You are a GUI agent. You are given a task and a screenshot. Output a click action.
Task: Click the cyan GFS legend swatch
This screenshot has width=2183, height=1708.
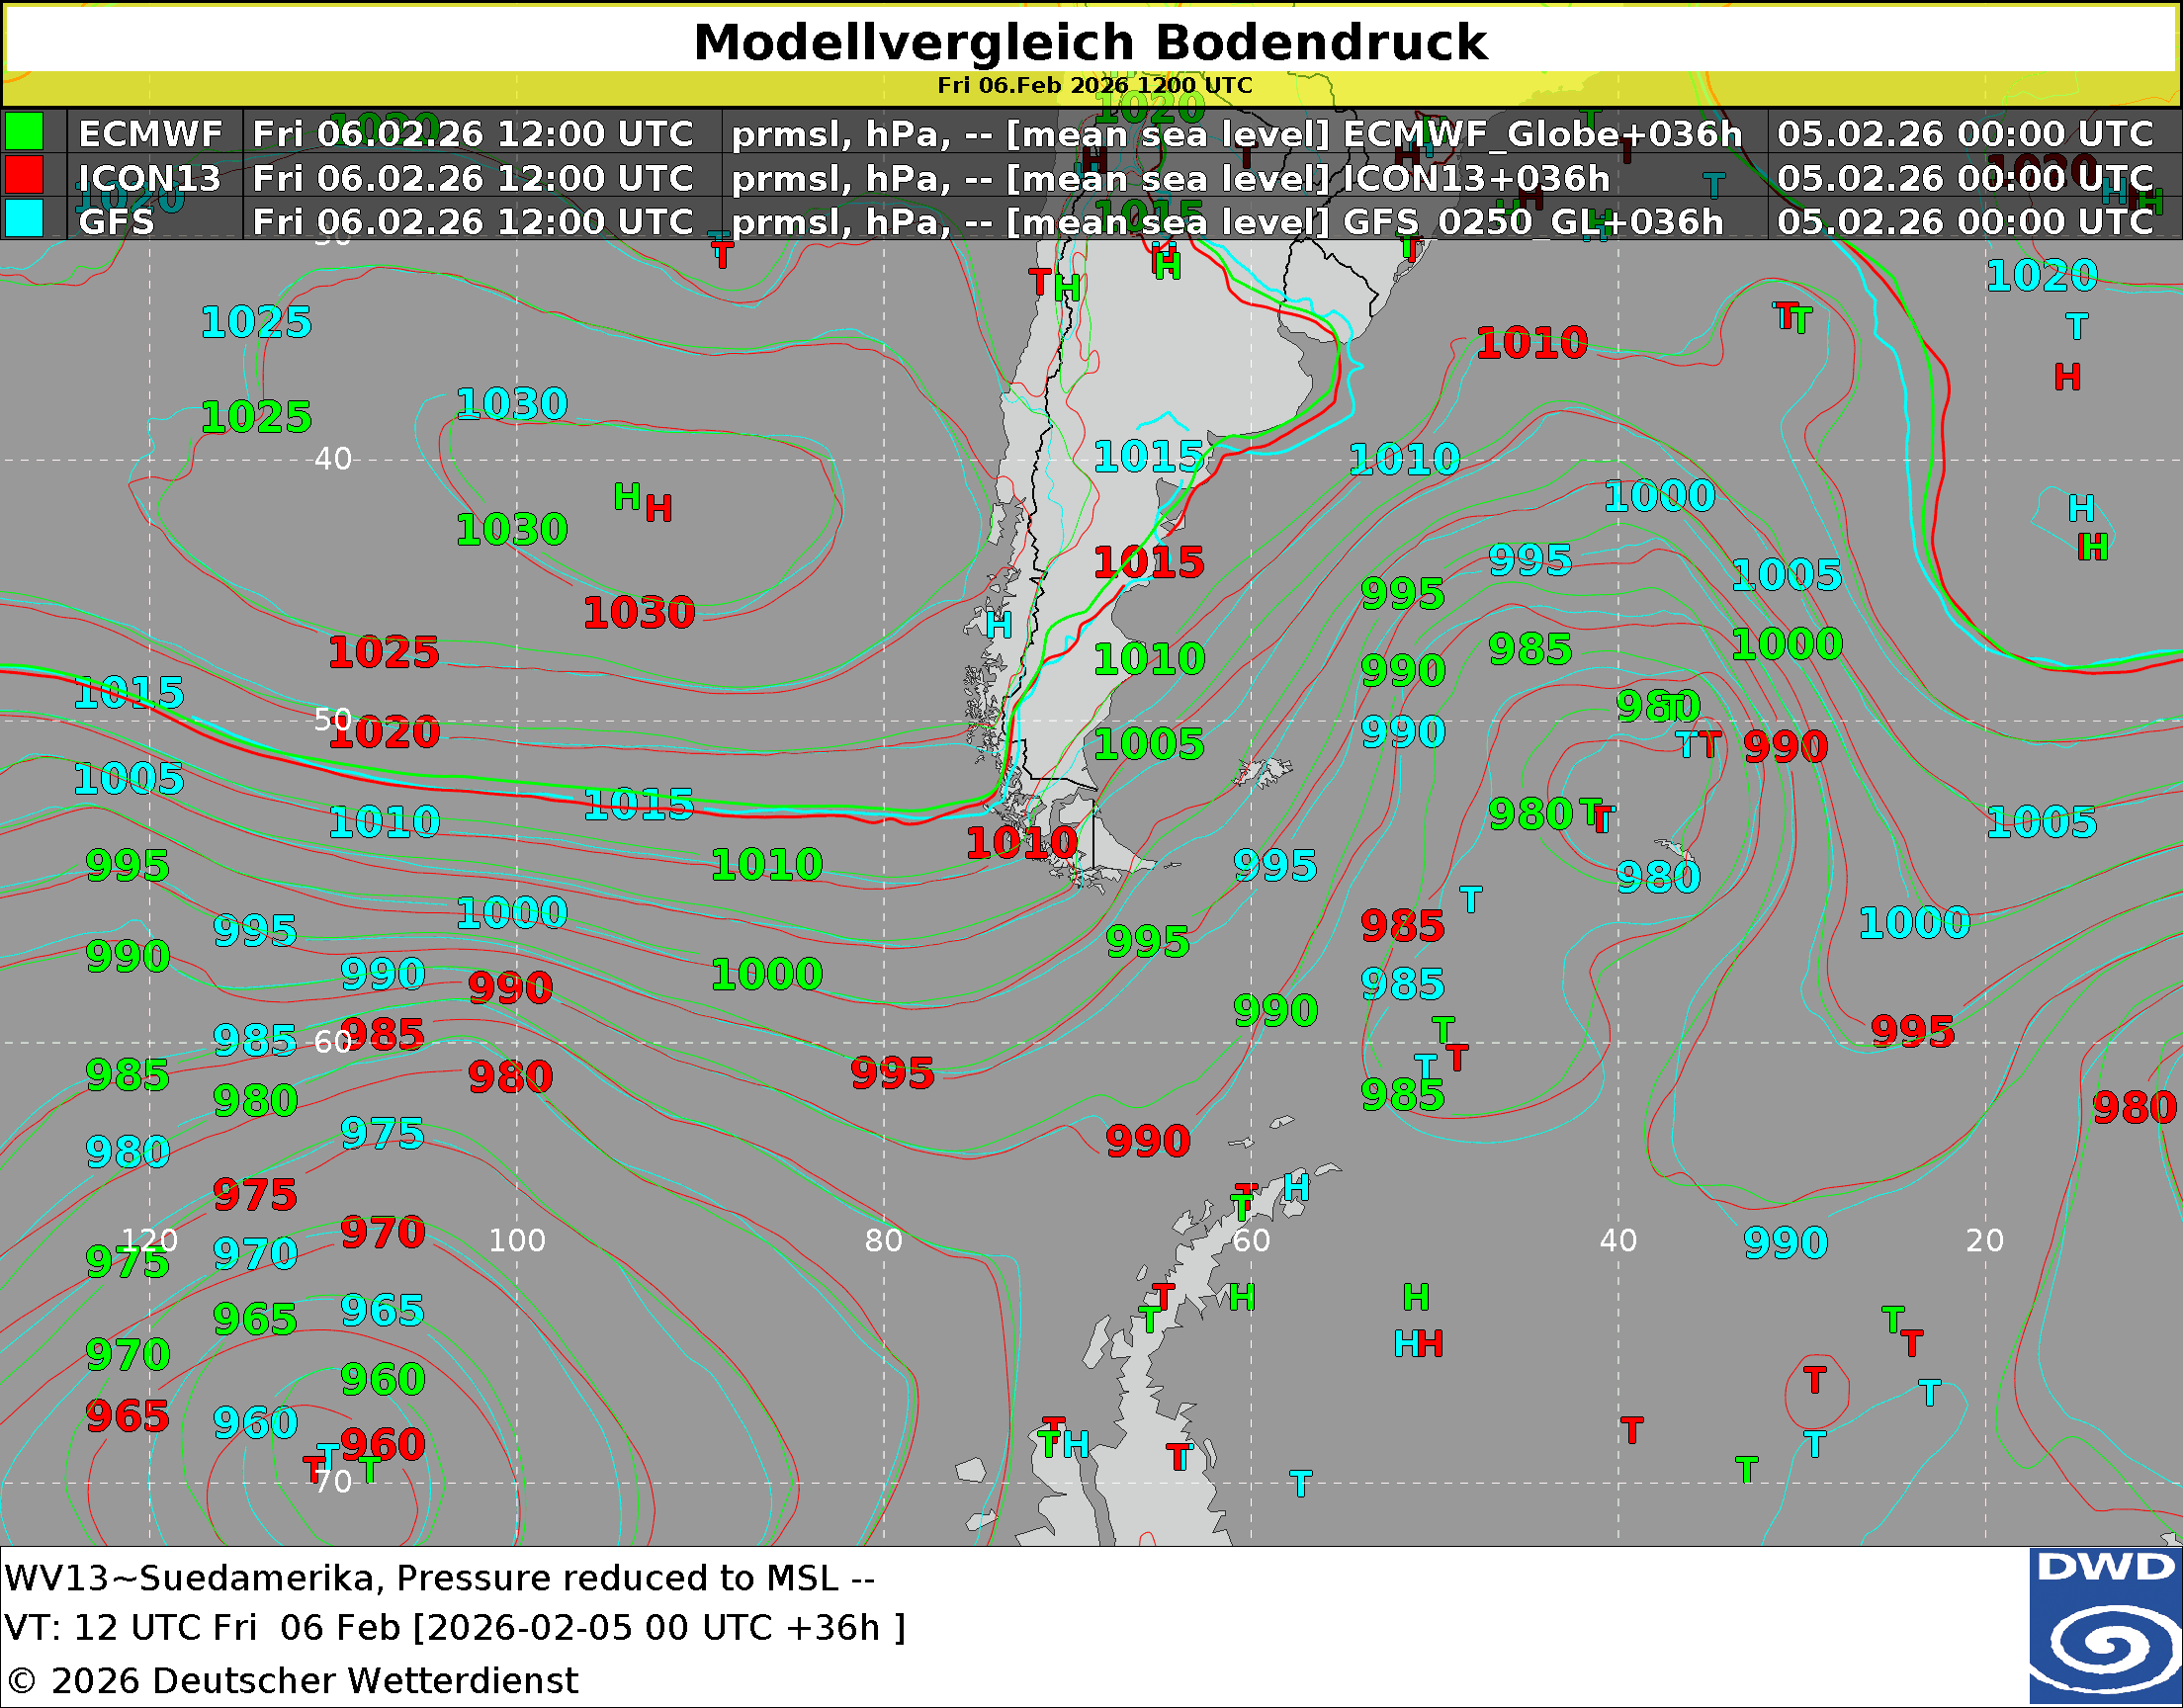pos(24,219)
